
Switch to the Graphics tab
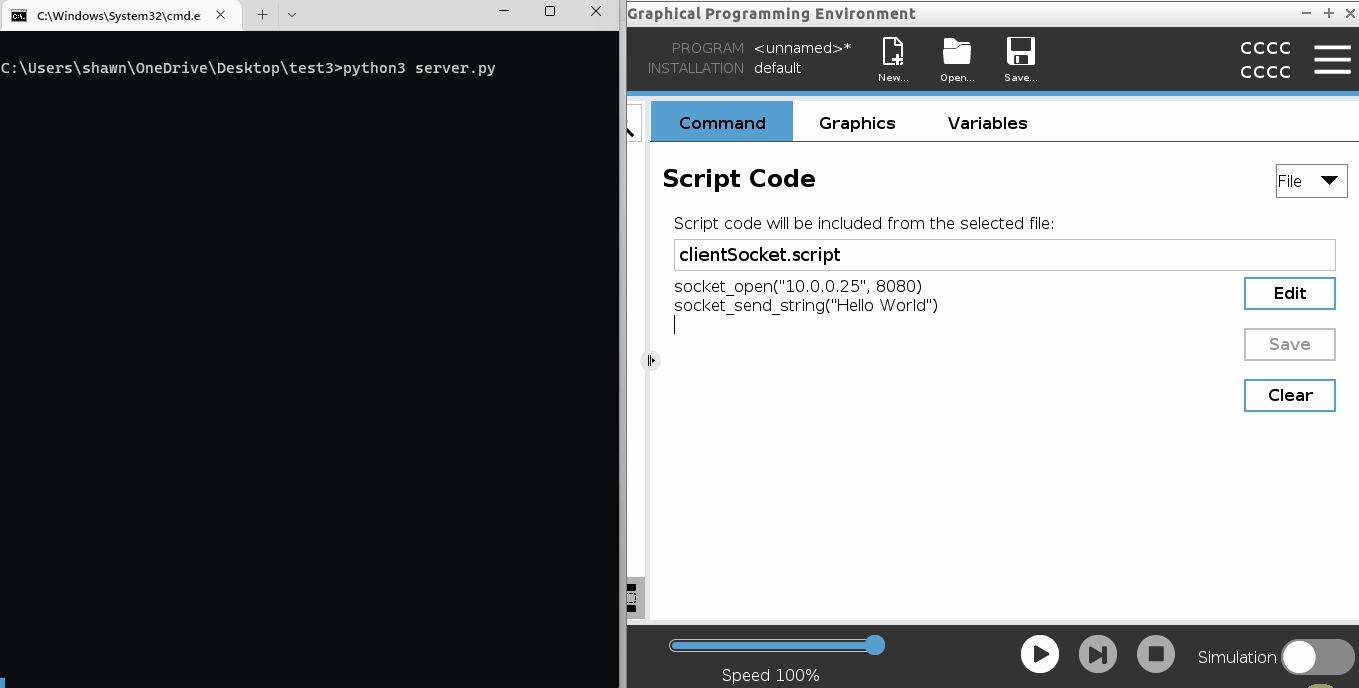click(x=856, y=123)
